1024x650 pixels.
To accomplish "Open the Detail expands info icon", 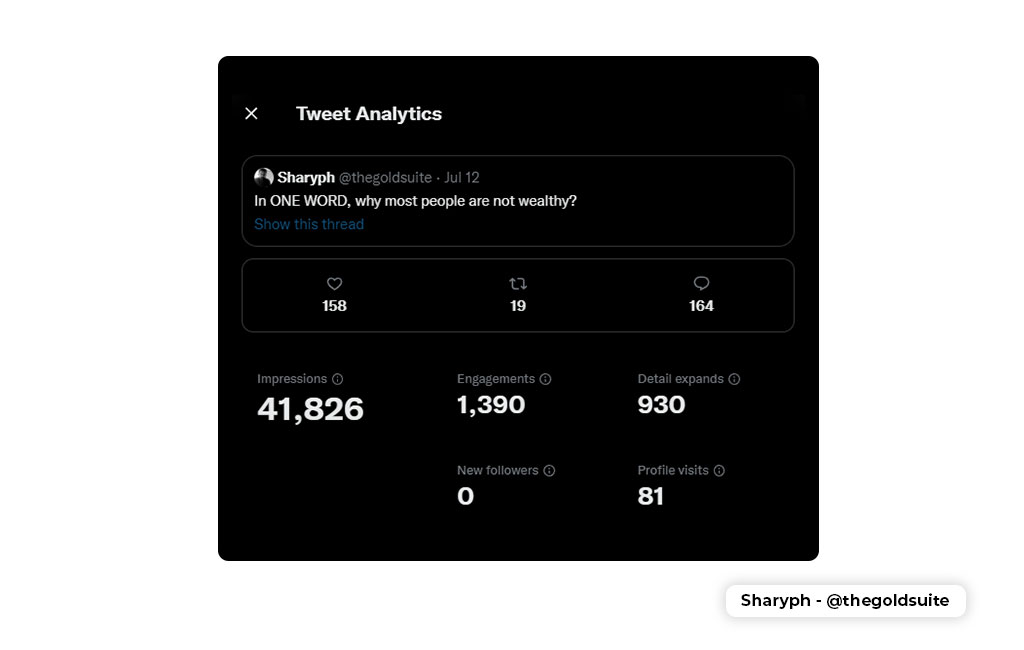I will pos(734,379).
